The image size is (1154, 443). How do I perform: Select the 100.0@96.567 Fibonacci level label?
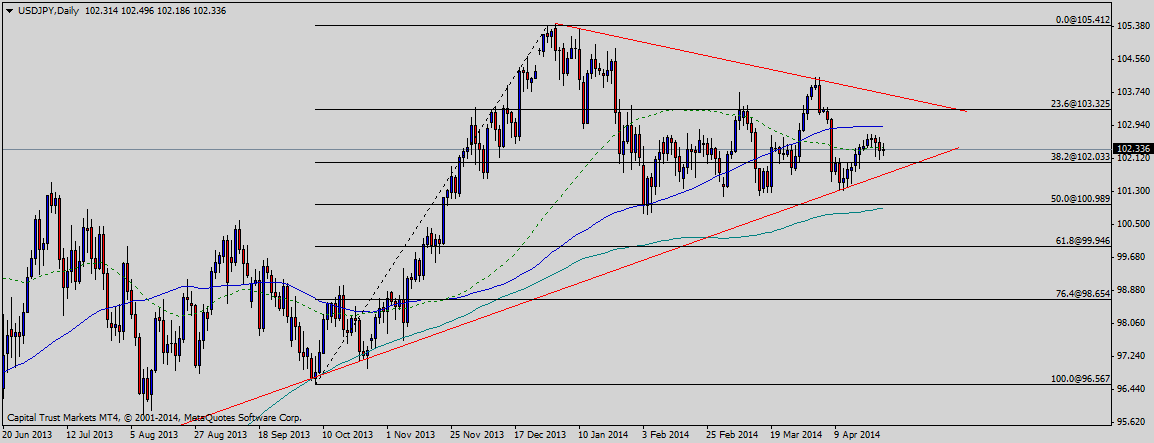click(1079, 378)
